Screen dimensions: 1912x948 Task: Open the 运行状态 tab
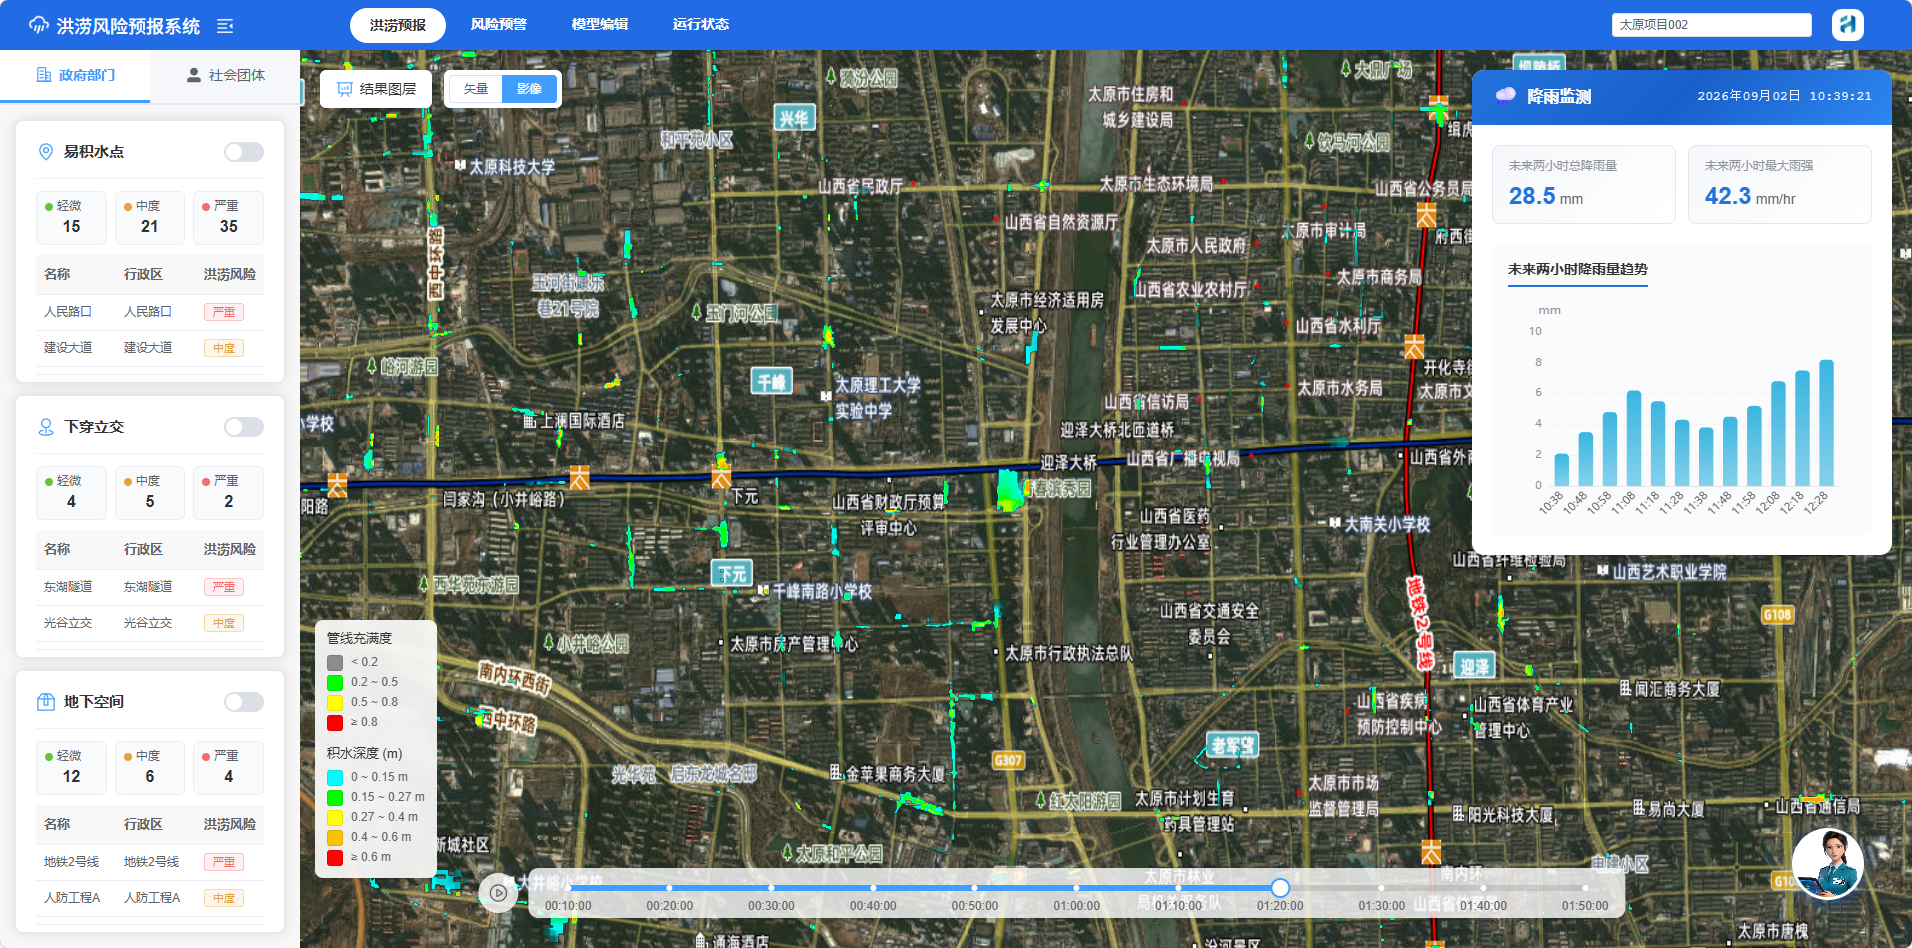tap(701, 25)
